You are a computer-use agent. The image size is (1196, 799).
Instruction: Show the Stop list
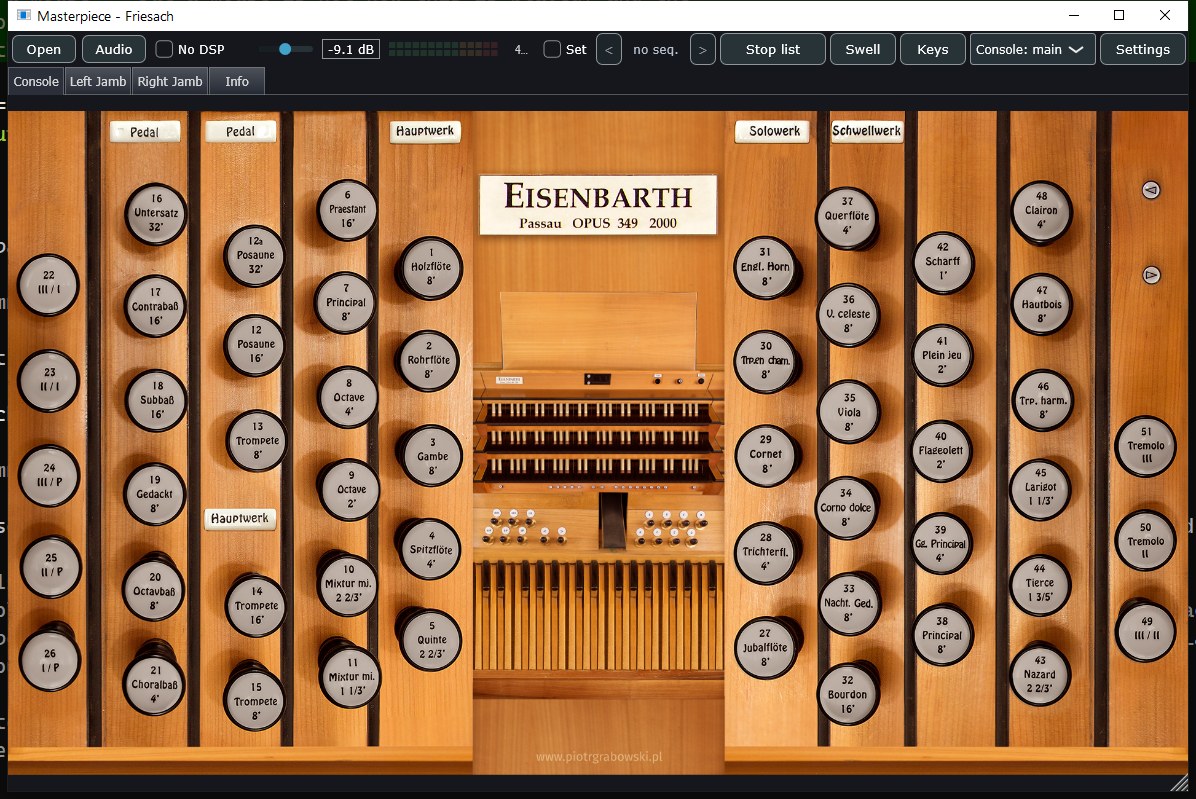(773, 49)
